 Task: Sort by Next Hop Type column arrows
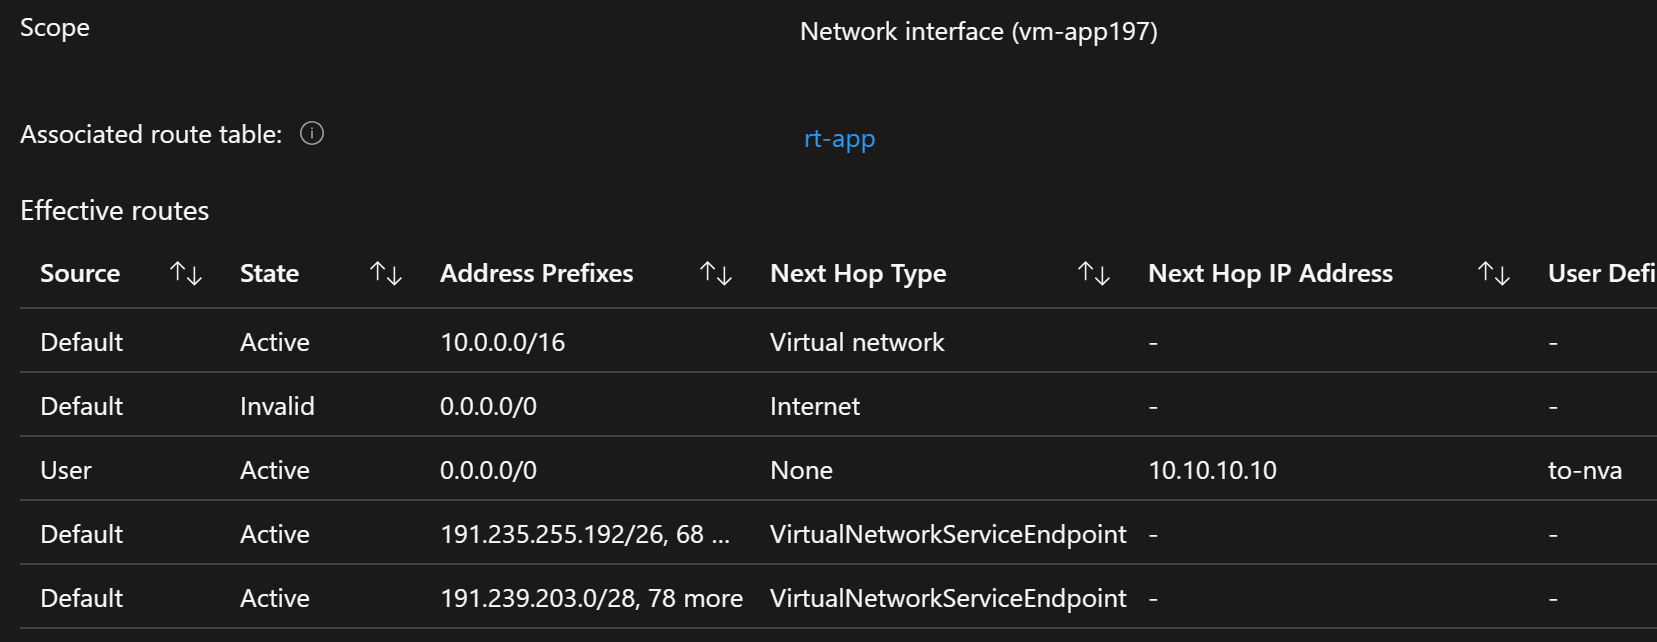[x=1094, y=273]
